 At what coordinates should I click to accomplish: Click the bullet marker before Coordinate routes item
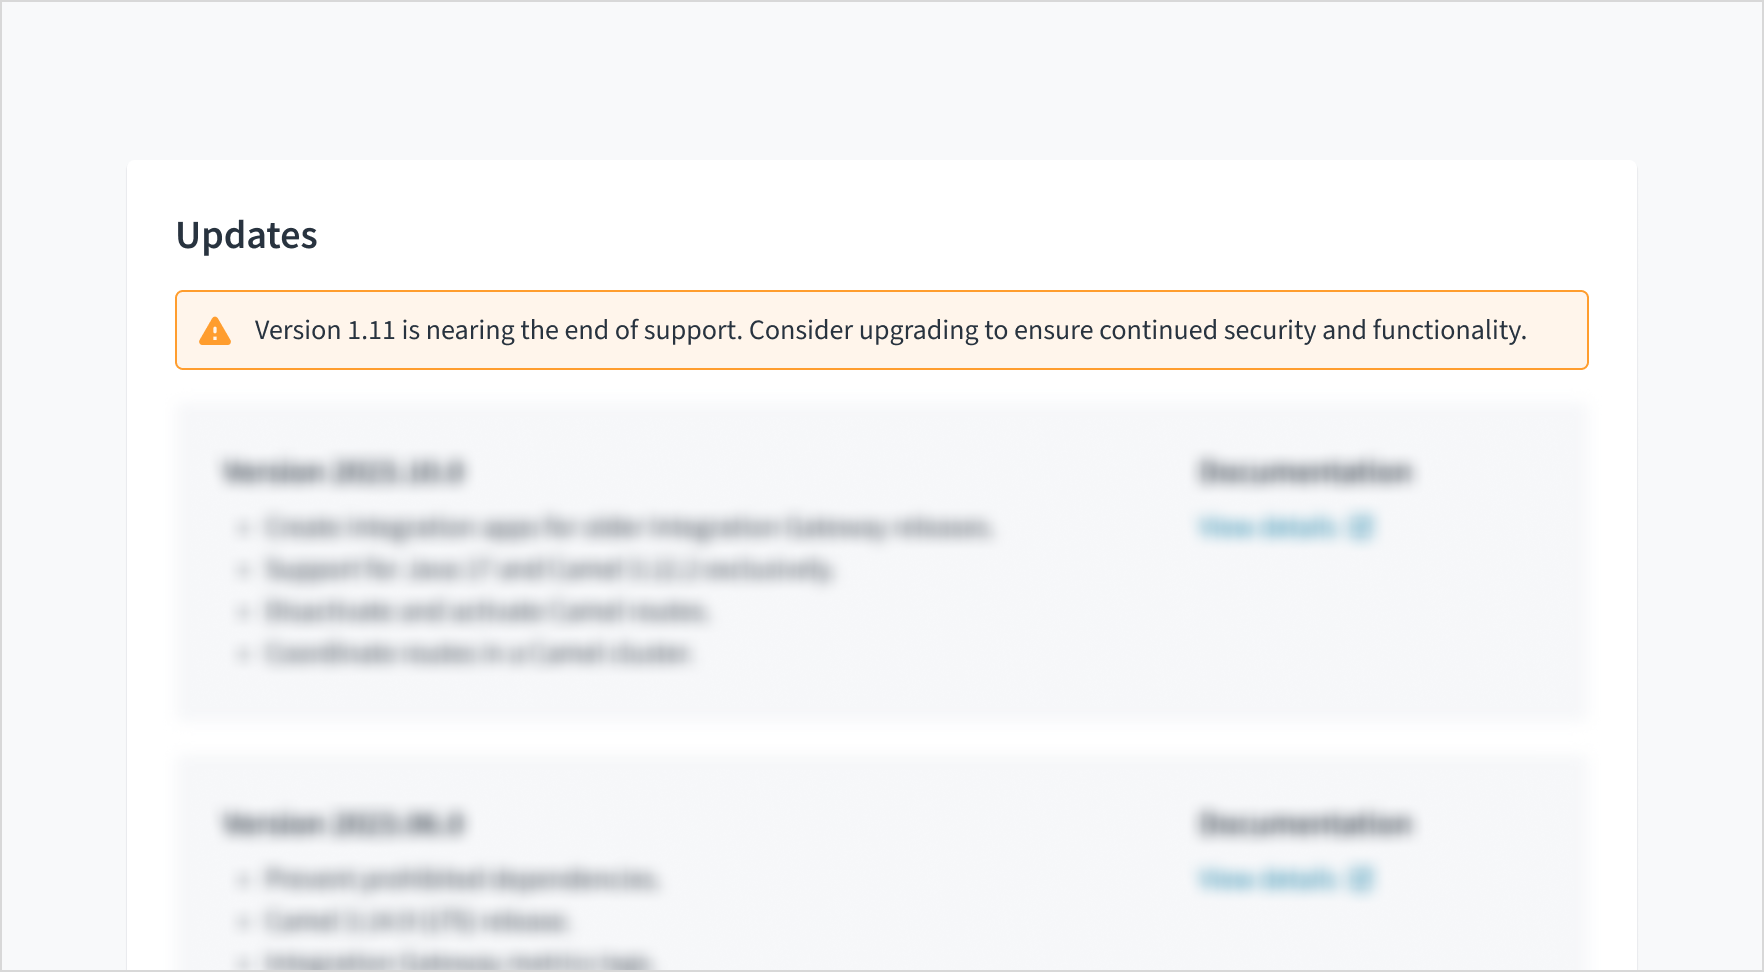(243, 652)
